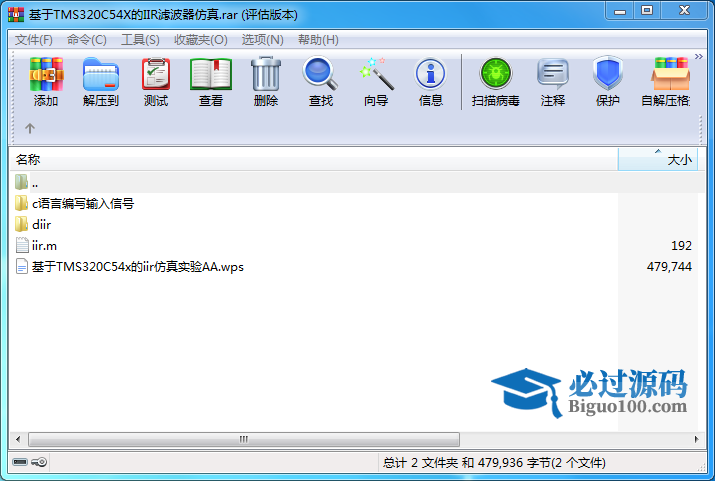715x481 pixels.
Task: Minimize the WinRAR window
Action: (620, 11)
